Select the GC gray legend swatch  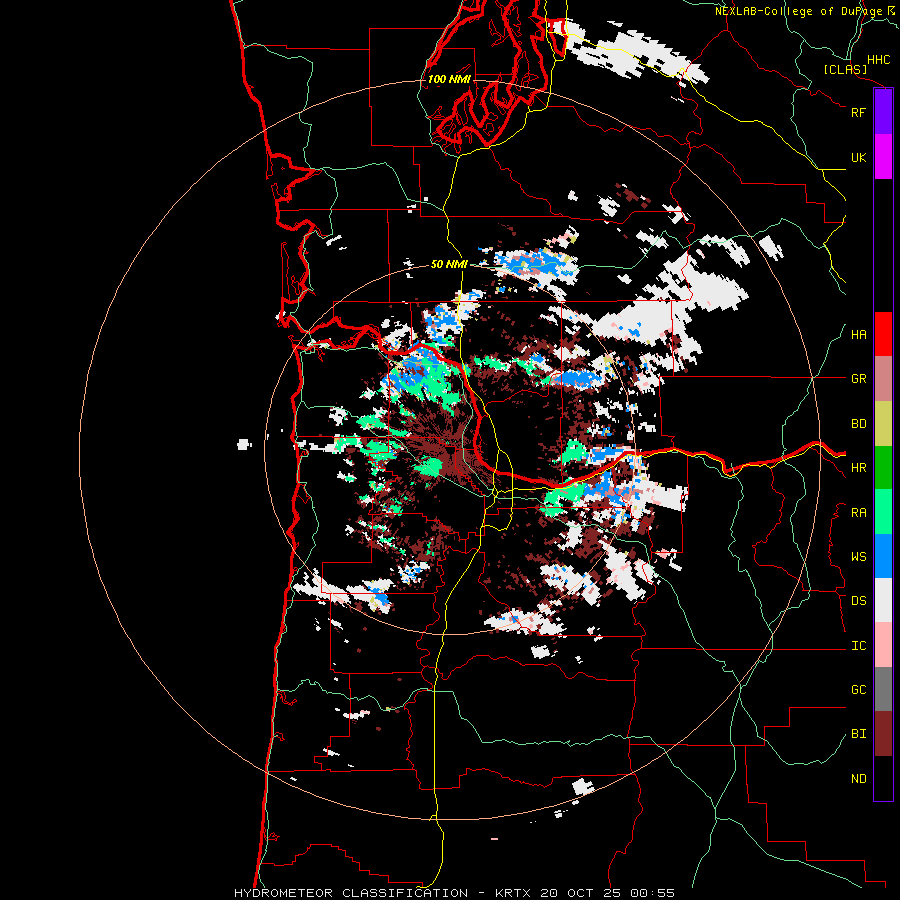click(x=883, y=689)
